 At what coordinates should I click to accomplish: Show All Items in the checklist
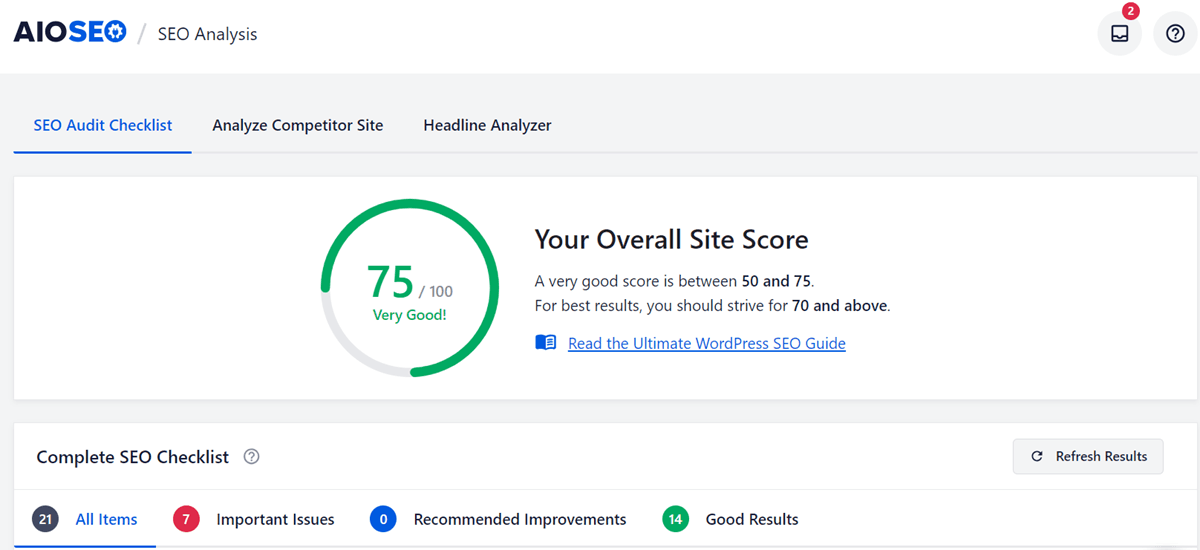106,519
